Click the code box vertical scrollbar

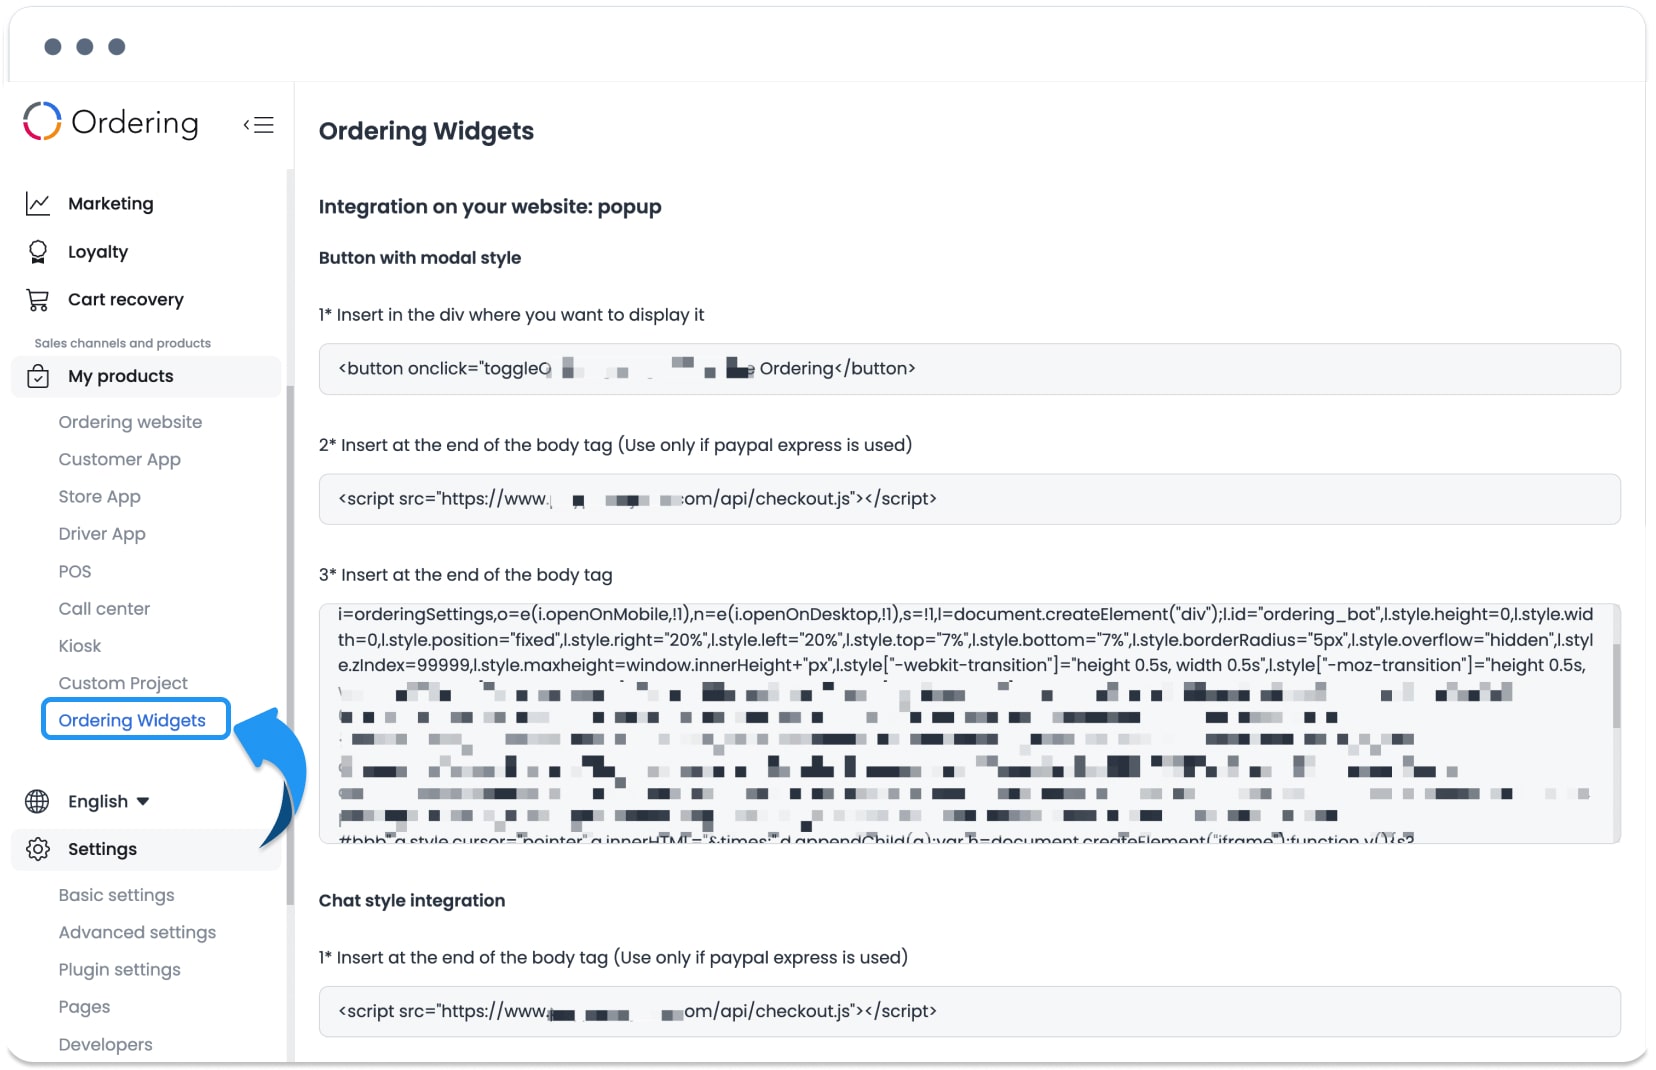click(1615, 685)
